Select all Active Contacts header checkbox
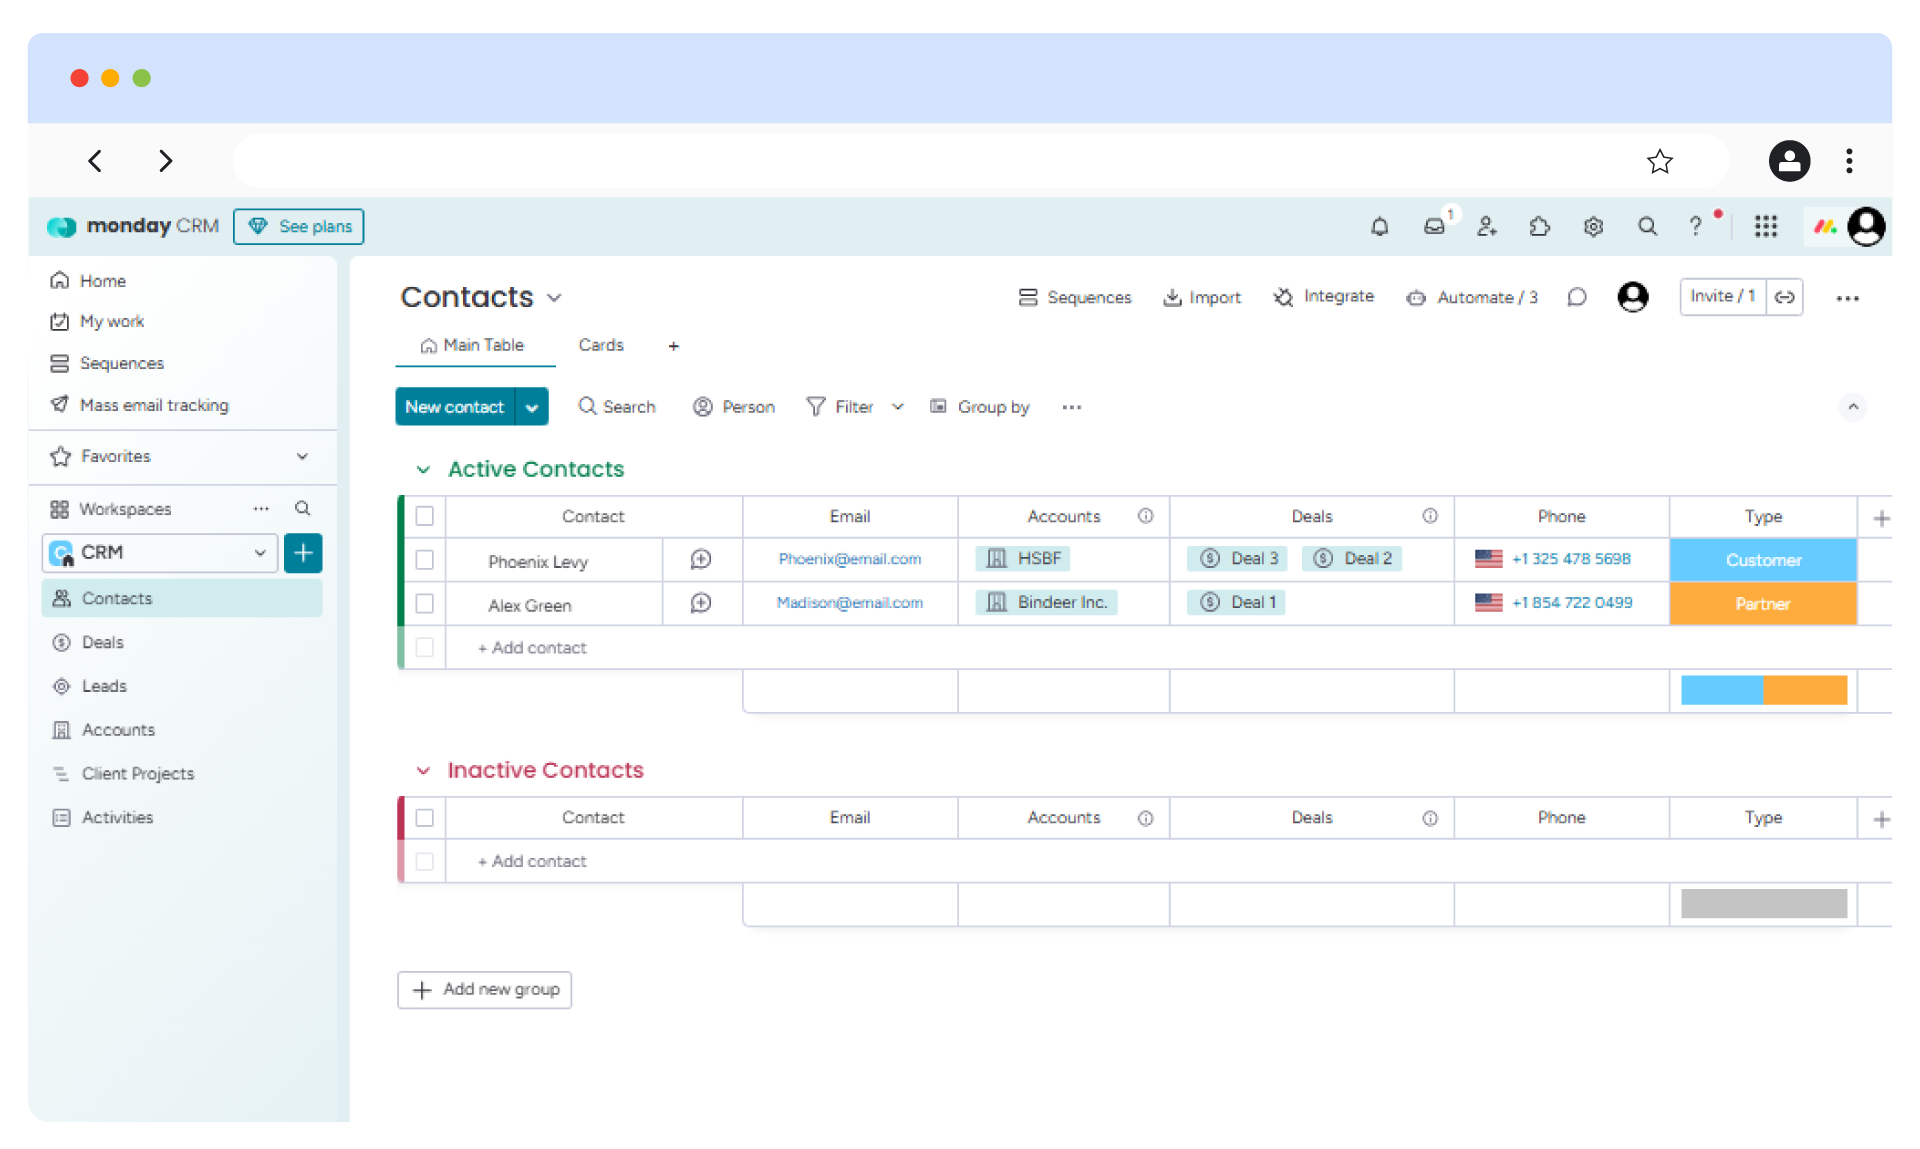 point(425,516)
